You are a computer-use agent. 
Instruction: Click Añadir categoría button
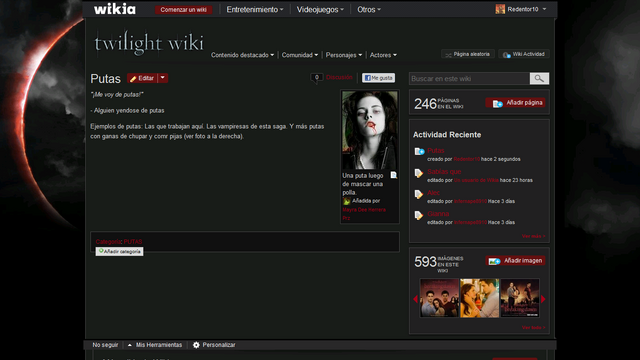click(119, 251)
